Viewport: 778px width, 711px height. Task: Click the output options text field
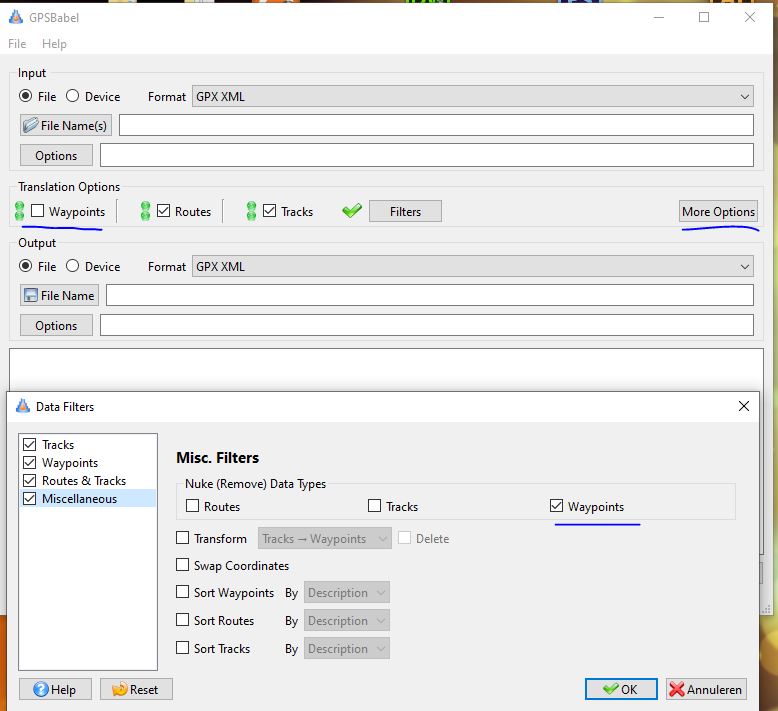point(427,325)
